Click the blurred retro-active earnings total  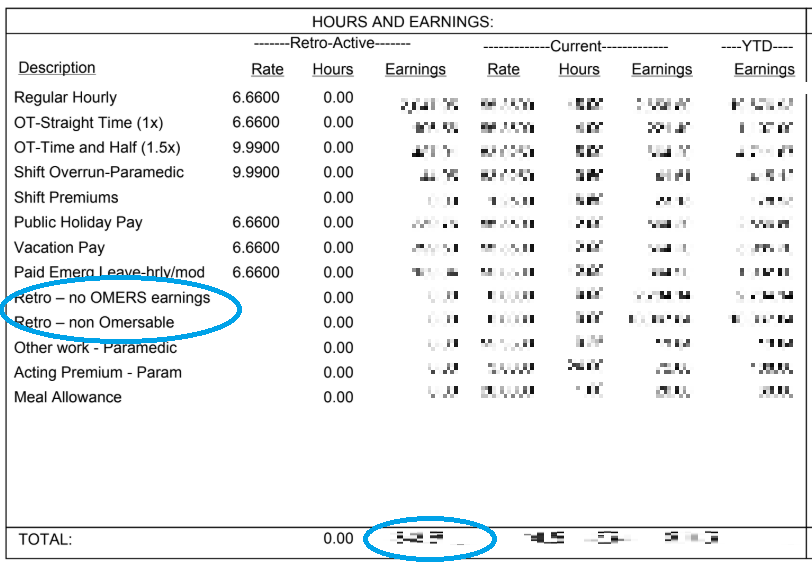tap(430, 539)
